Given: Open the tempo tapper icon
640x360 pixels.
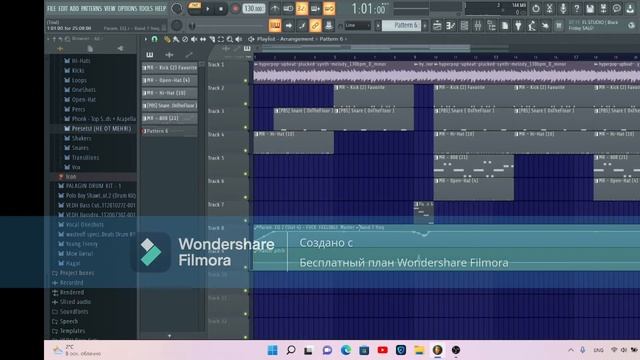Looking at the screenshot, I should [x=531, y=26].
